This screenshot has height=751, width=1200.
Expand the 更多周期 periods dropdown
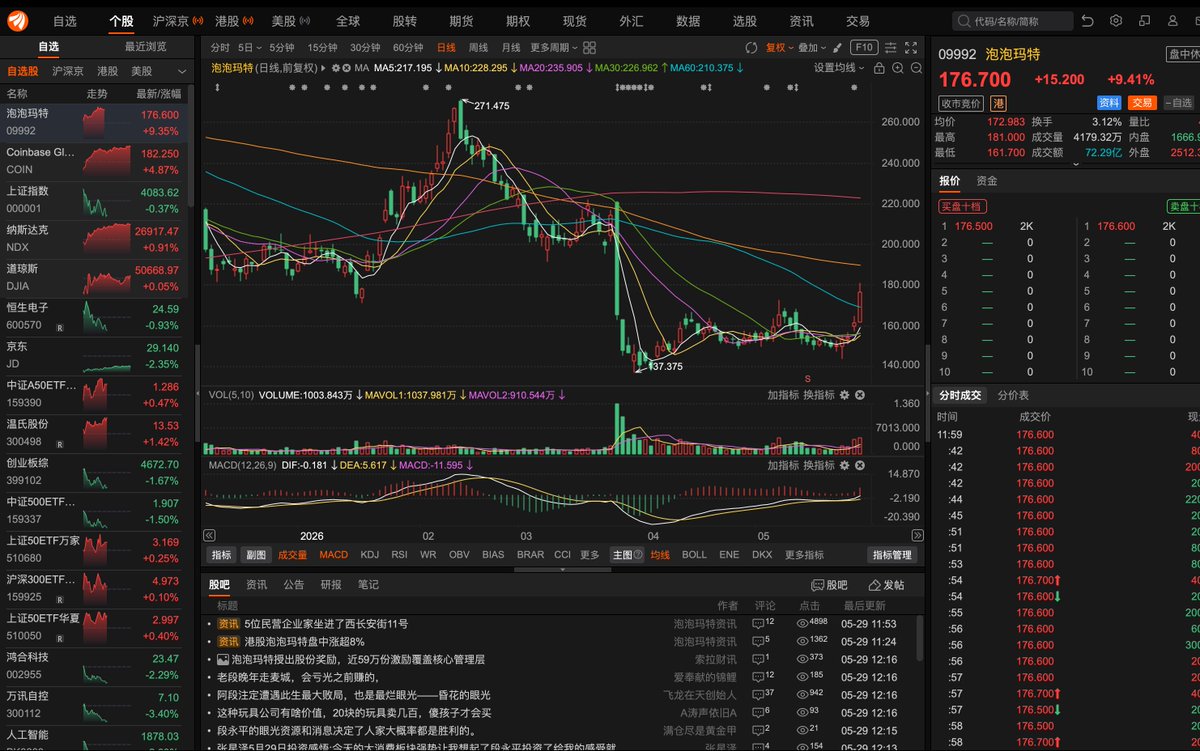[554, 47]
